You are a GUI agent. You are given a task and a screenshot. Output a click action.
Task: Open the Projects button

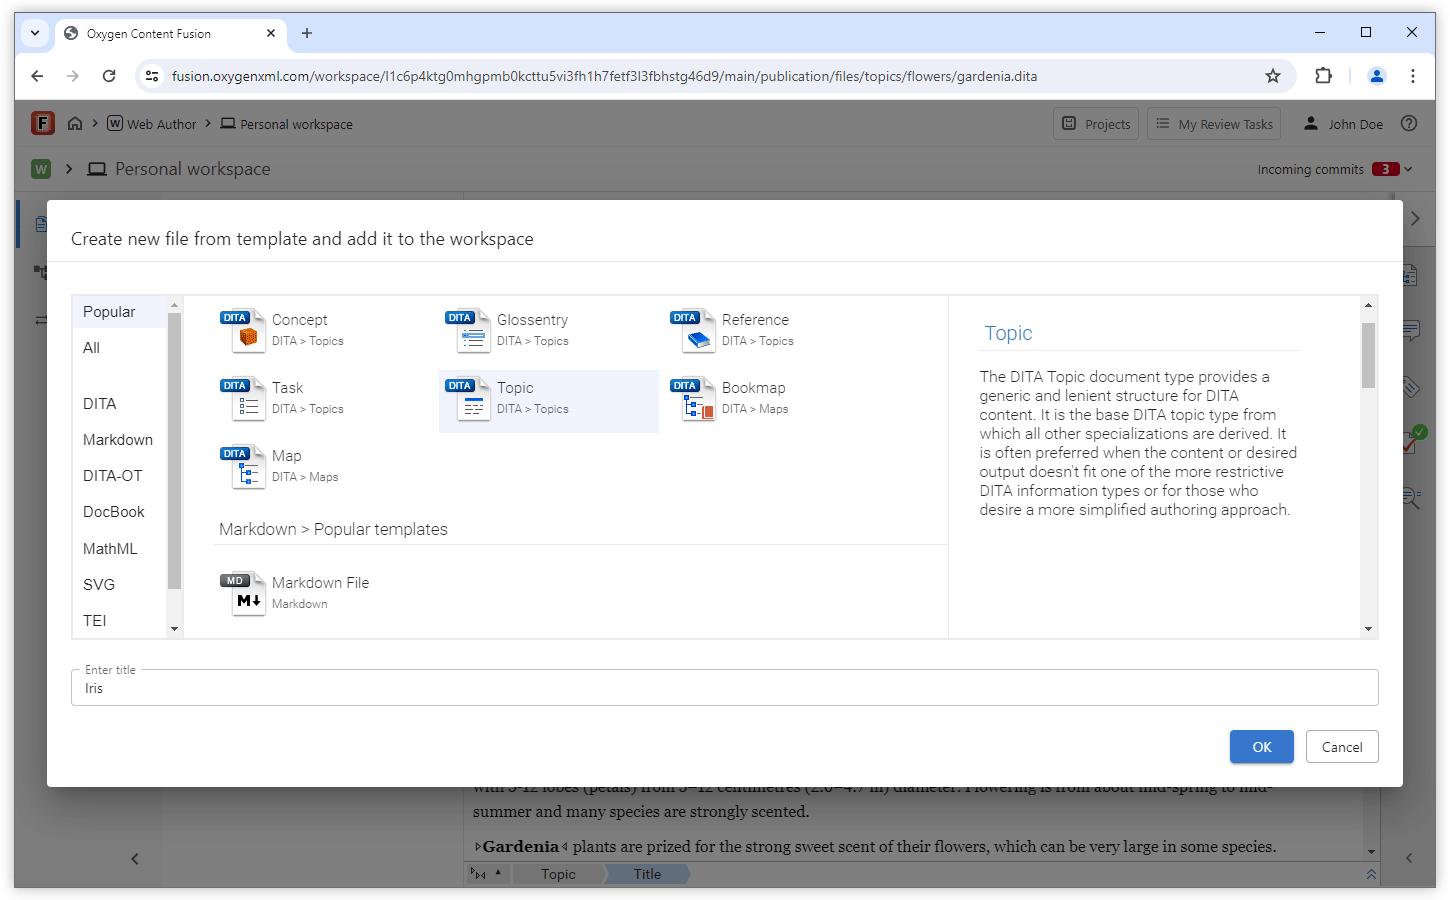1096,123
